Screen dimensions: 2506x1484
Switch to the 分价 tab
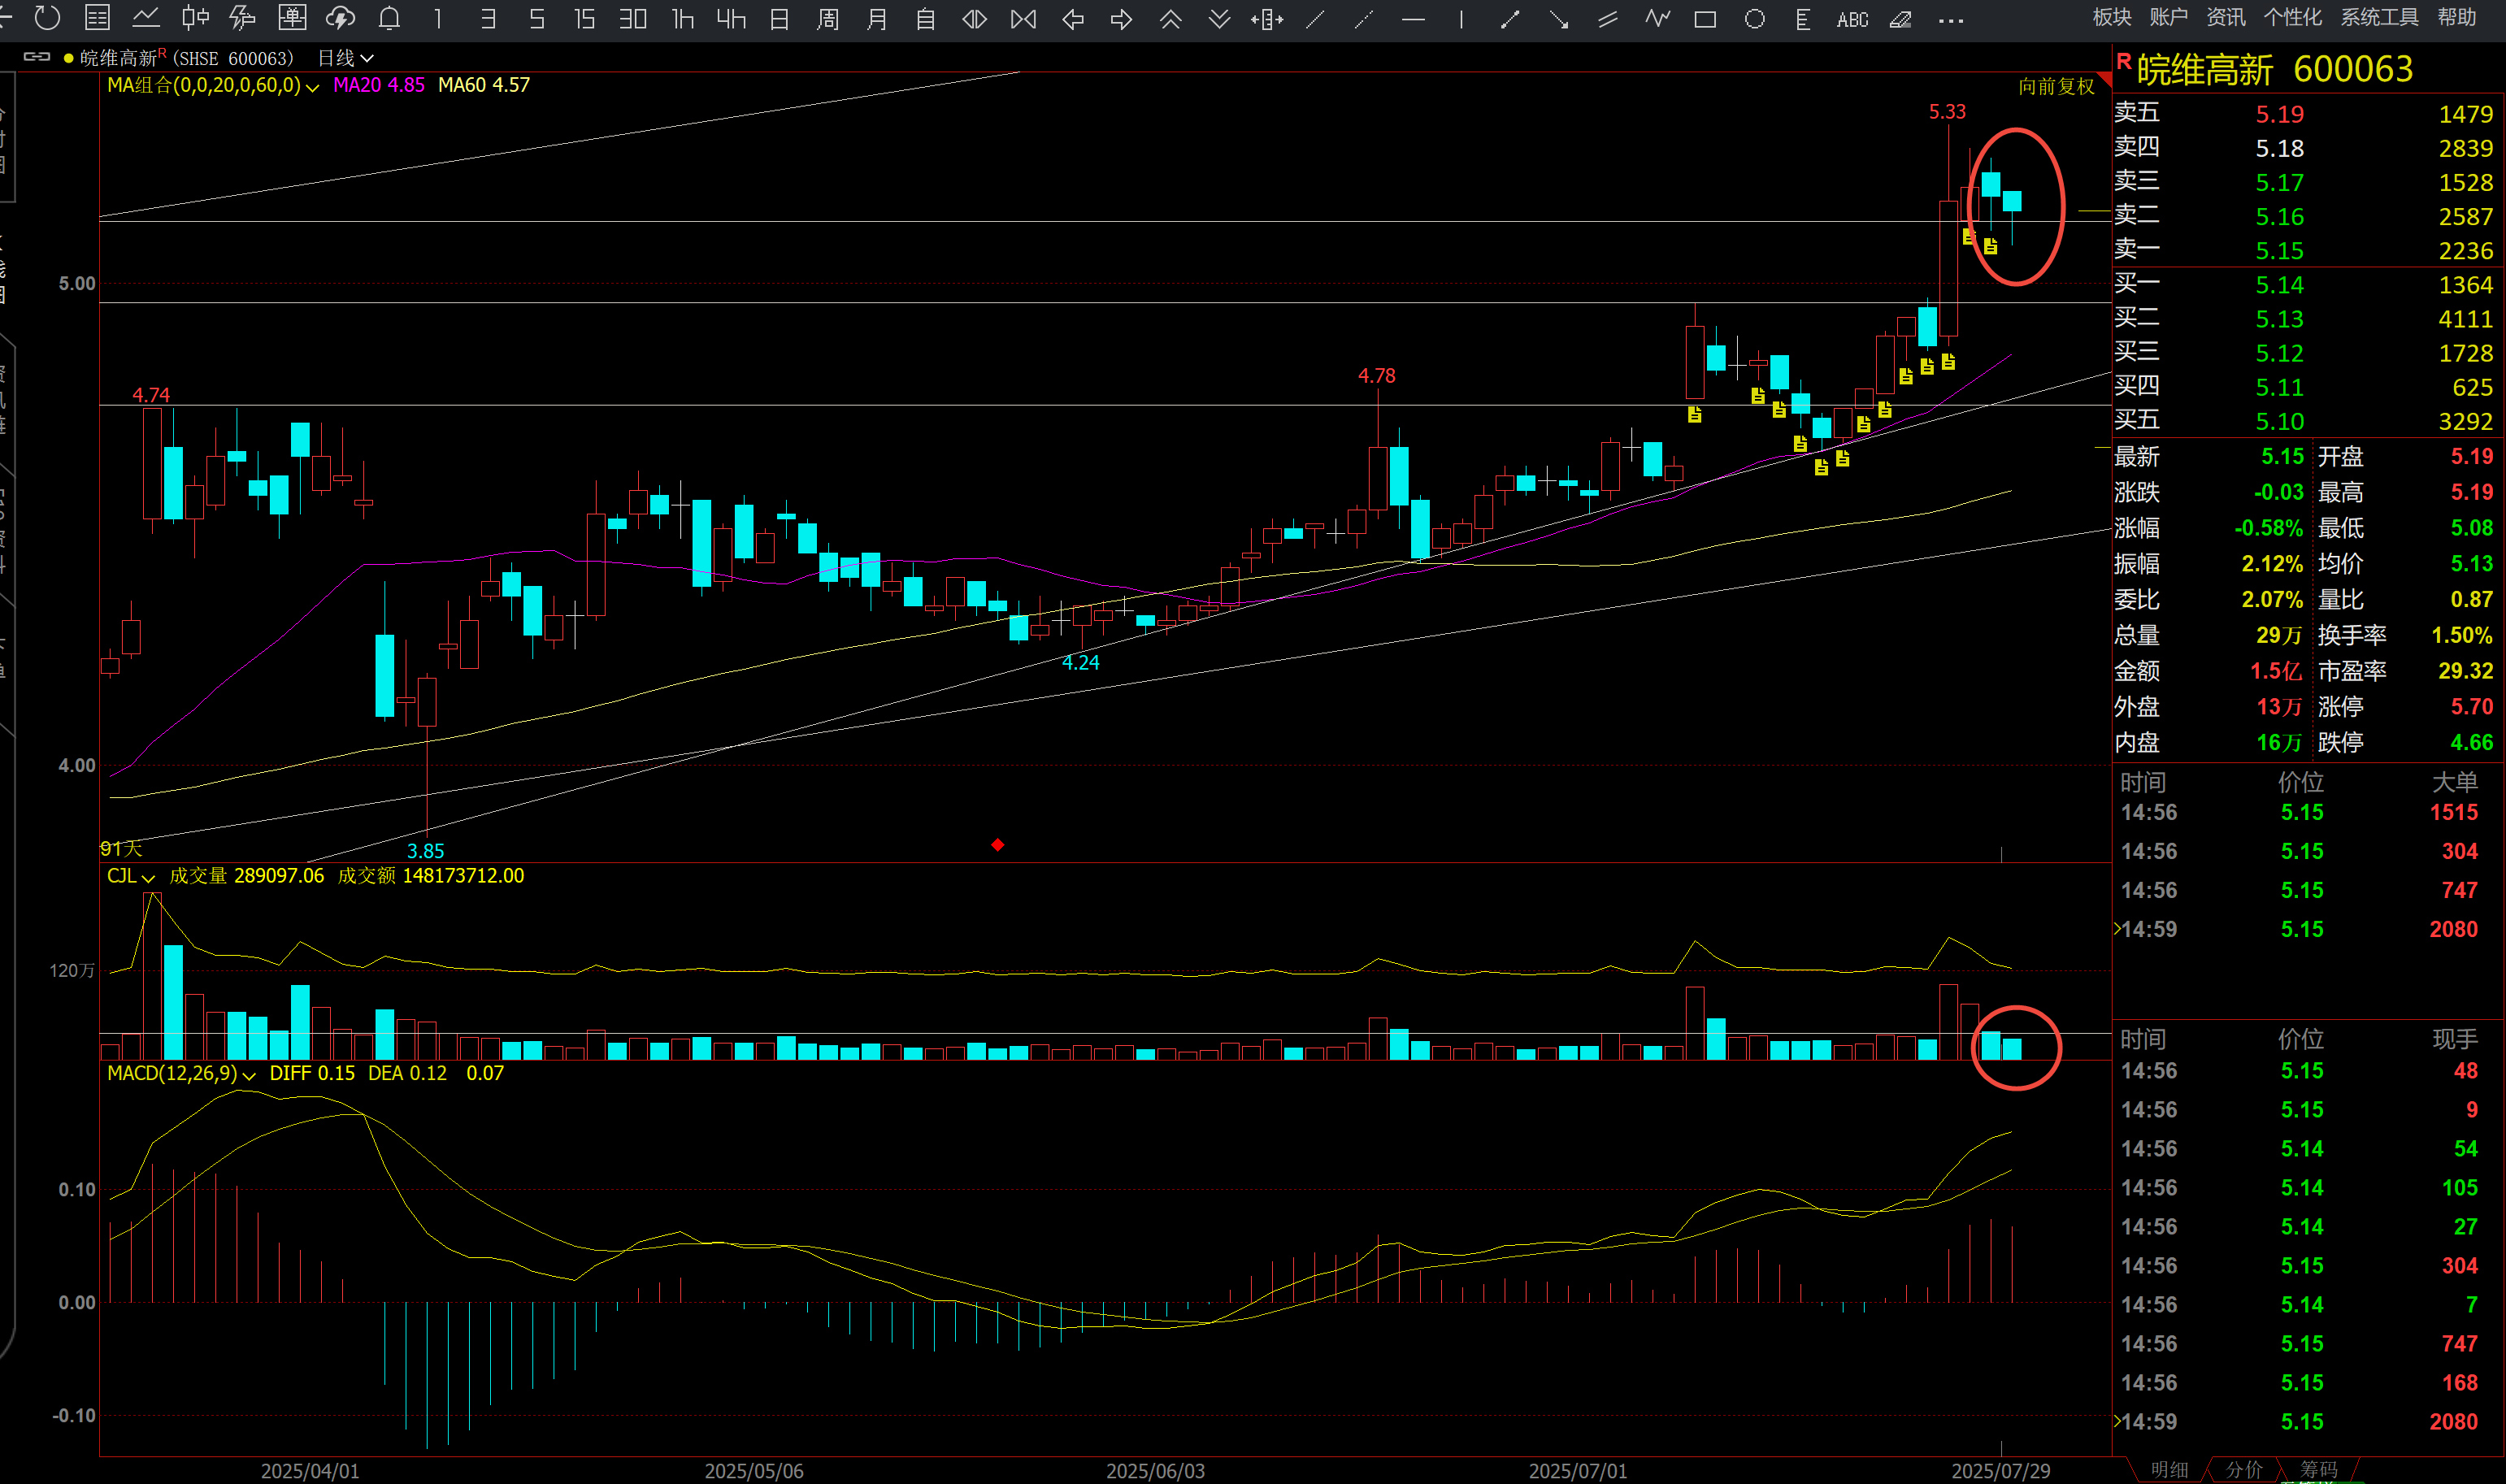tap(2244, 1469)
